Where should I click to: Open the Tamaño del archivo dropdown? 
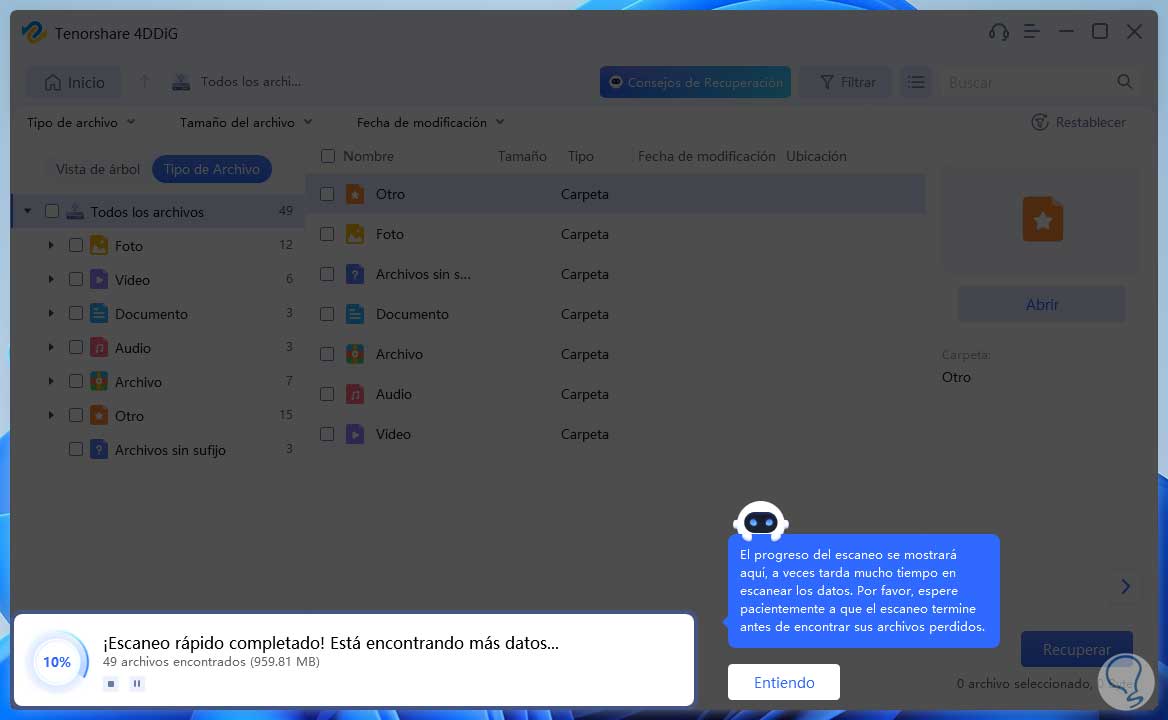[x=246, y=122]
